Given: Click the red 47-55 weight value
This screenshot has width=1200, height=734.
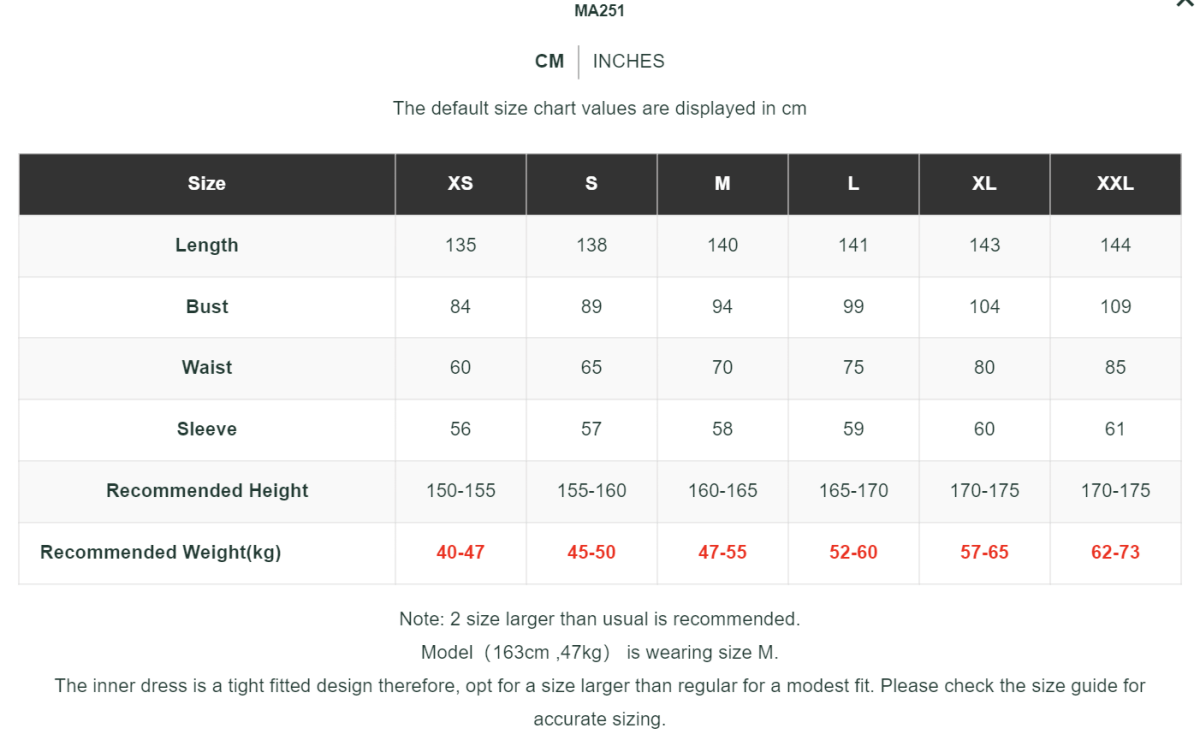Looking at the screenshot, I should 722,552.
